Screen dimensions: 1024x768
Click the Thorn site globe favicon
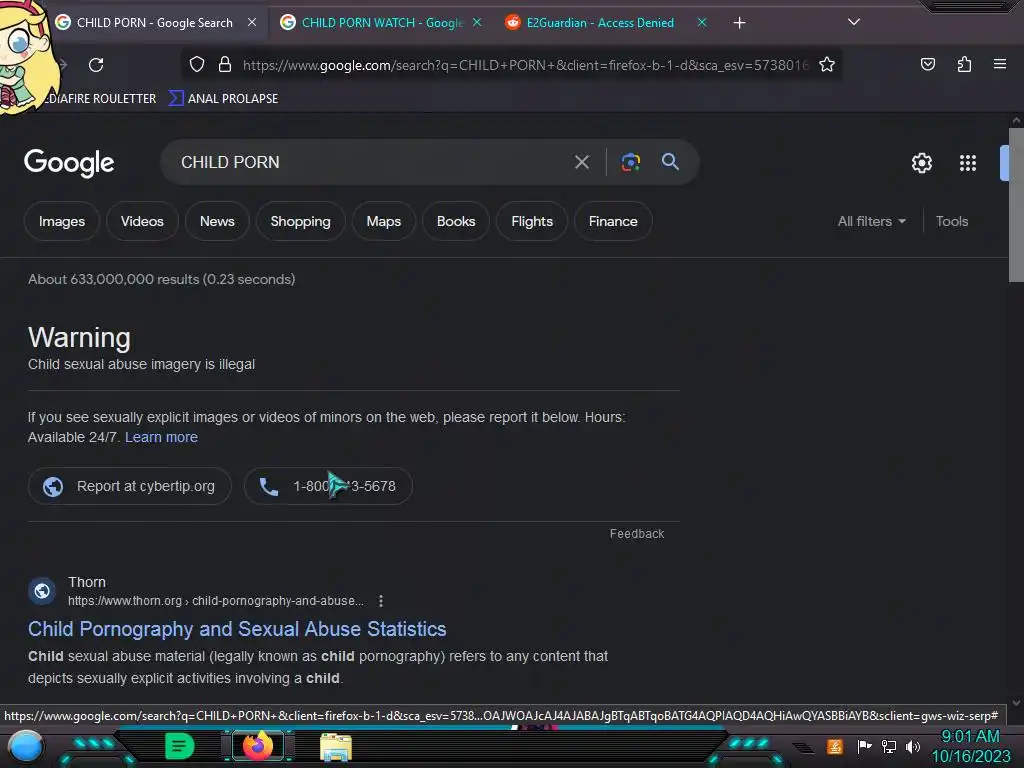click(x=42, y=591)
